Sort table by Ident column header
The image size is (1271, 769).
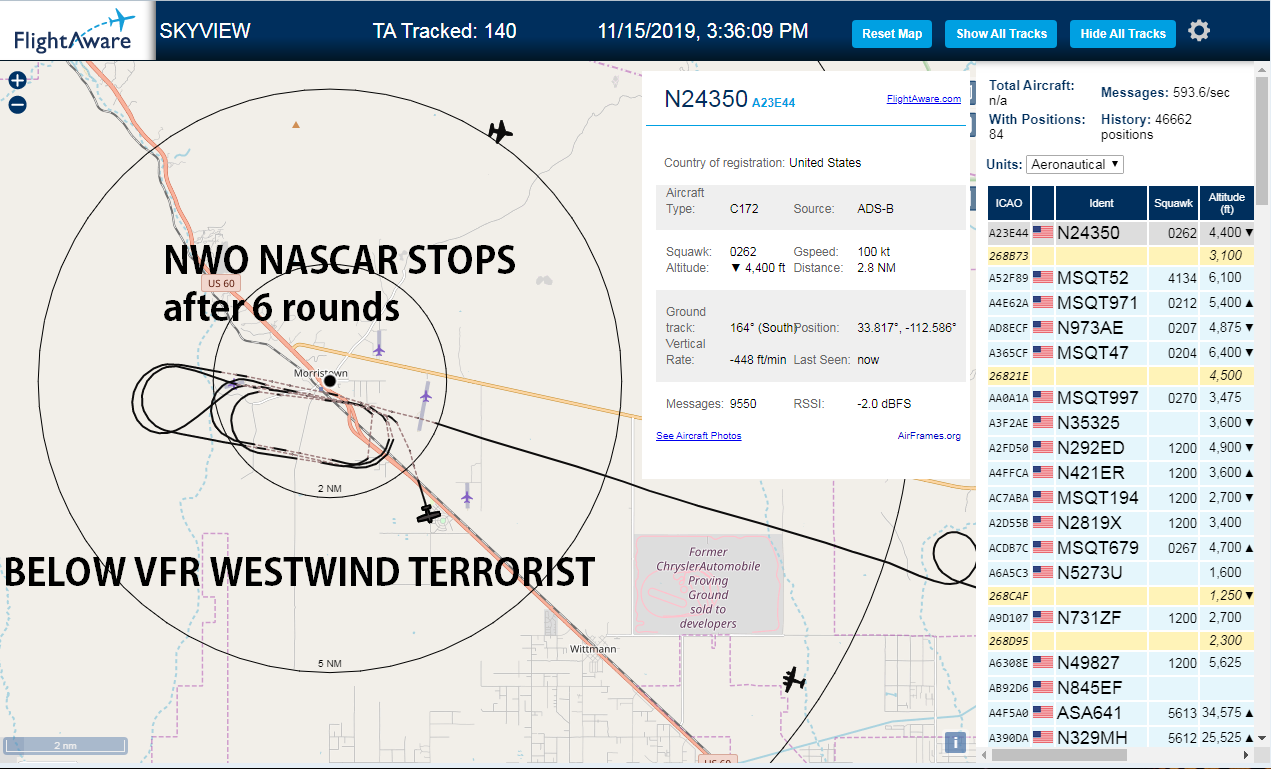click(1101, 203)
